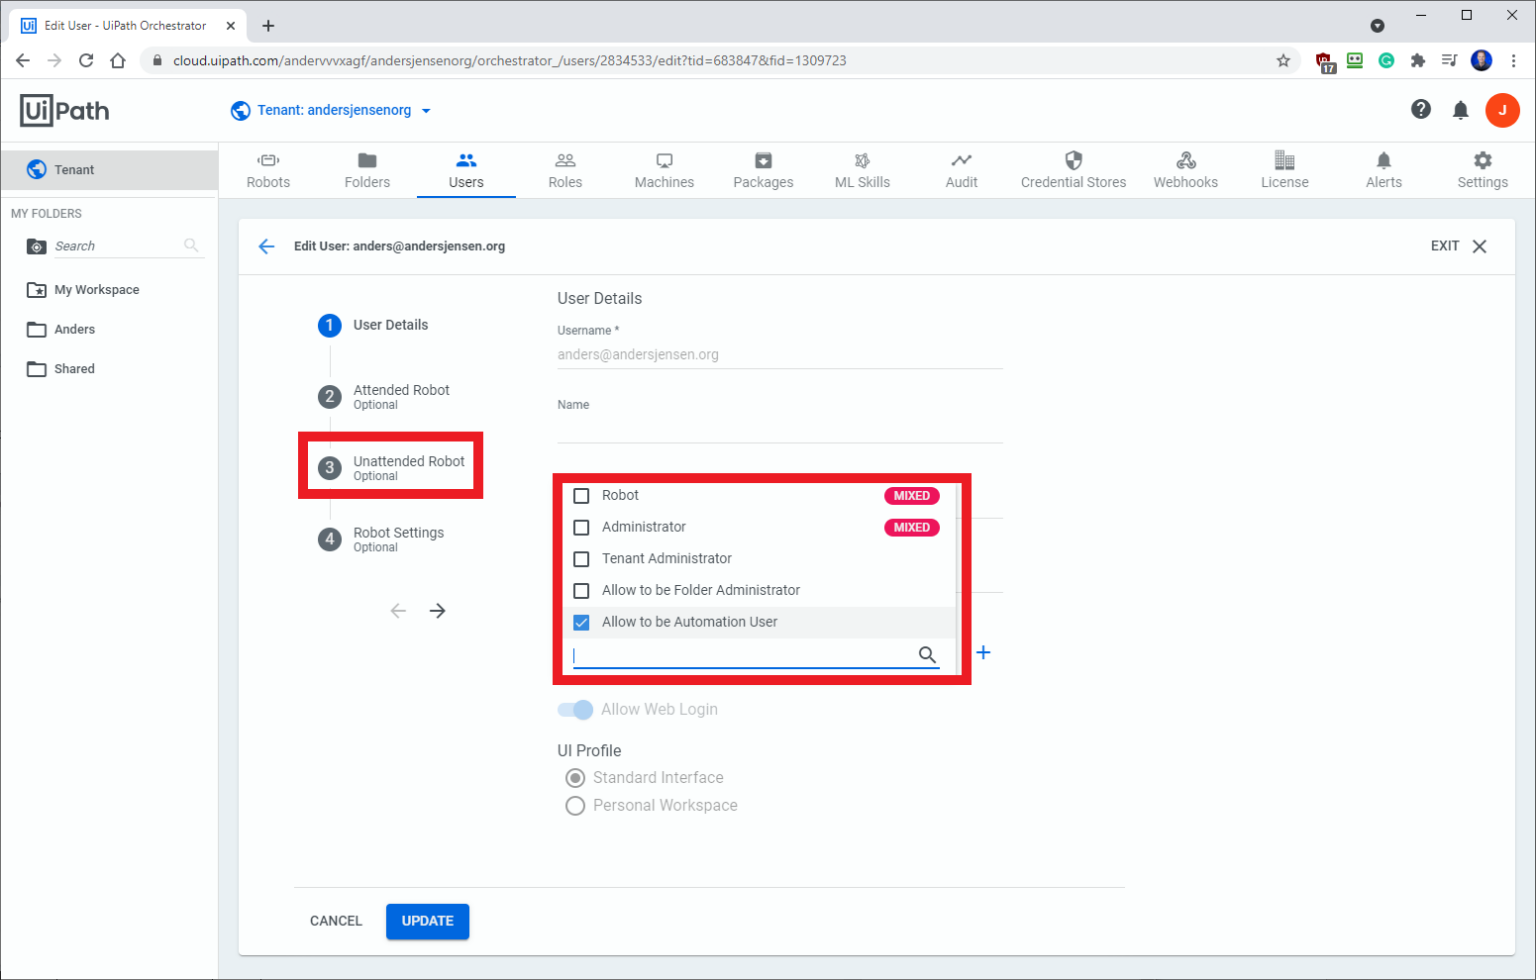Open Chrome's three-dot browser menu
The image size is (1536, 980).
[1515, 60]
